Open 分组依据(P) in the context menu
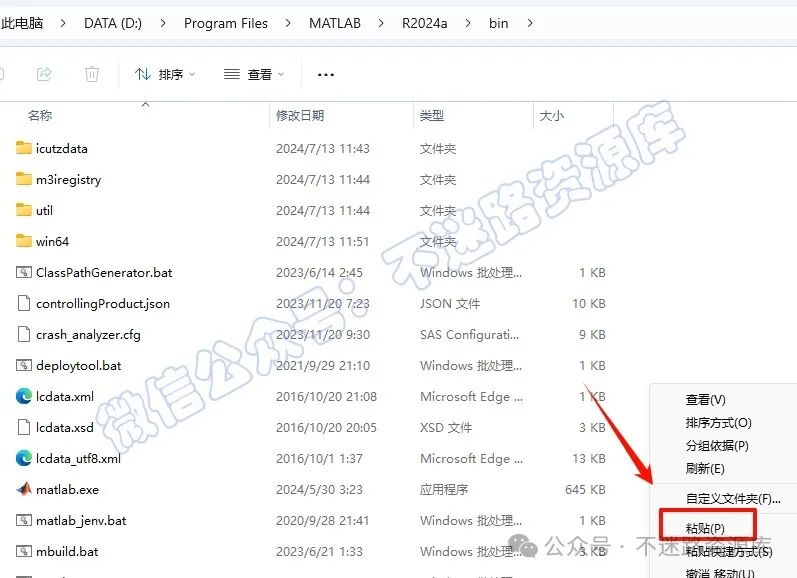Screen dimensions: 797x578 (x=717, y=445)
